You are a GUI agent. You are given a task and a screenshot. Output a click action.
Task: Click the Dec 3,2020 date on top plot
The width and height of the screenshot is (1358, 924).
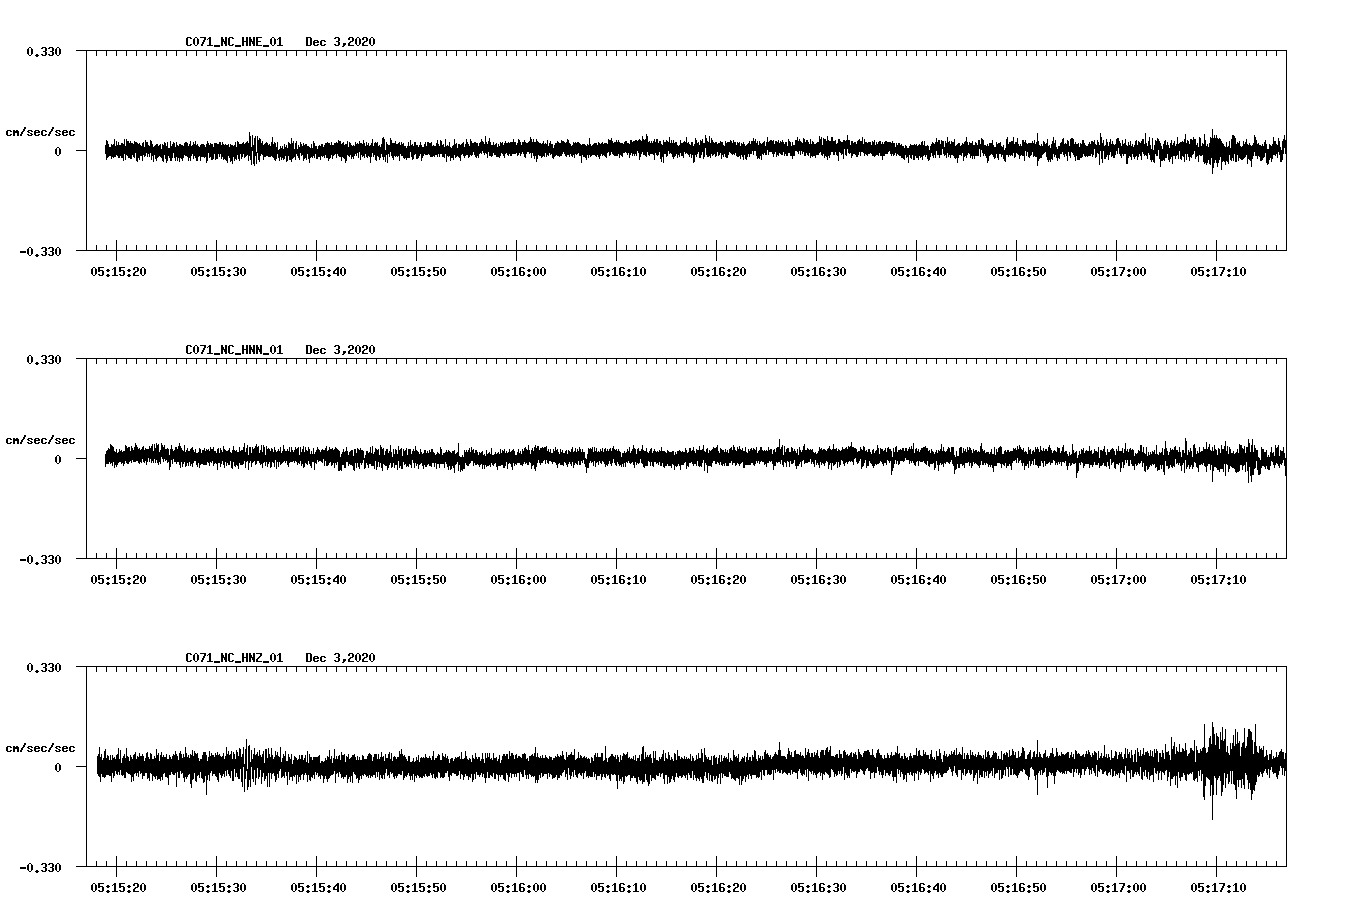click(340, 42)
